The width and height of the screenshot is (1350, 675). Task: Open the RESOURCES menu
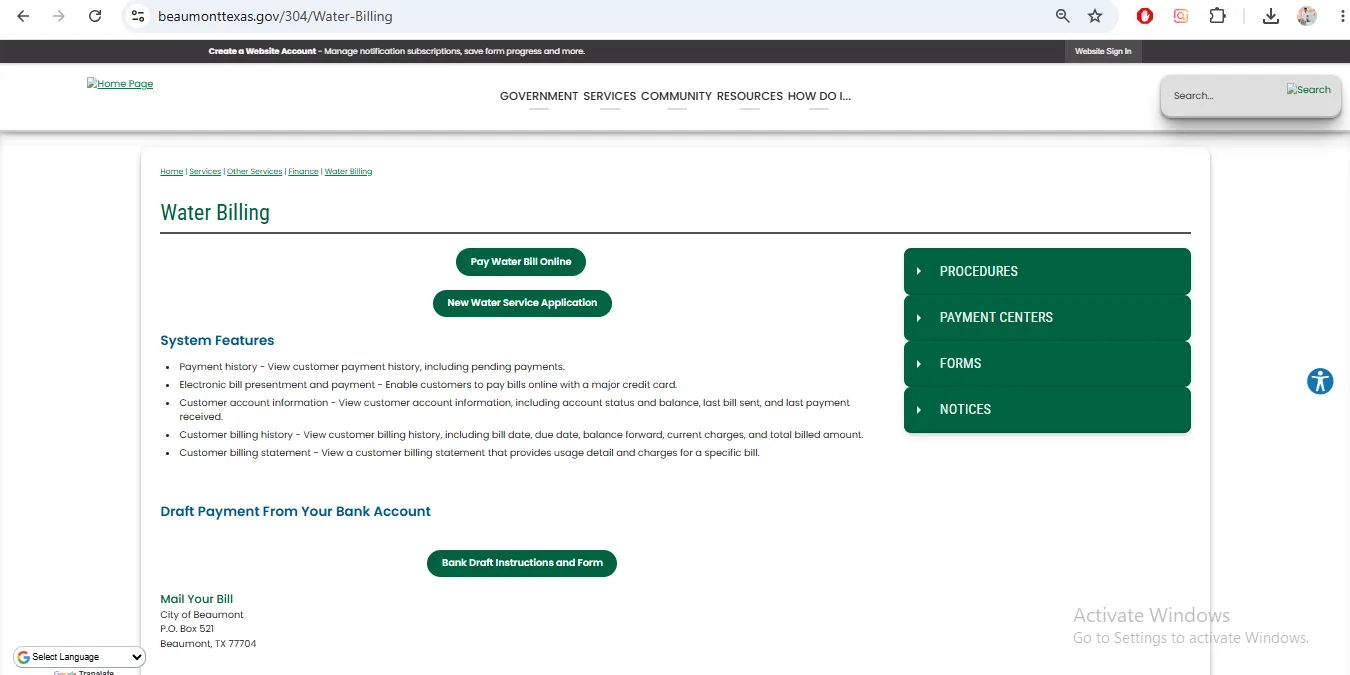(750, 96)
